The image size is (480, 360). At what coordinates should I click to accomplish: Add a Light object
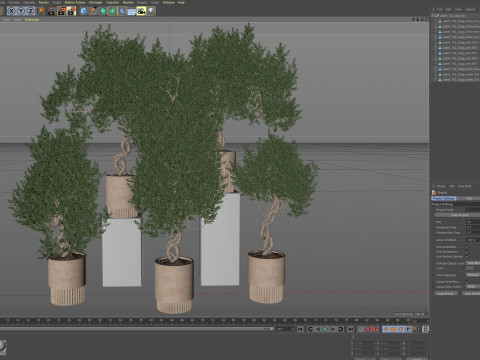click(151, 11)
